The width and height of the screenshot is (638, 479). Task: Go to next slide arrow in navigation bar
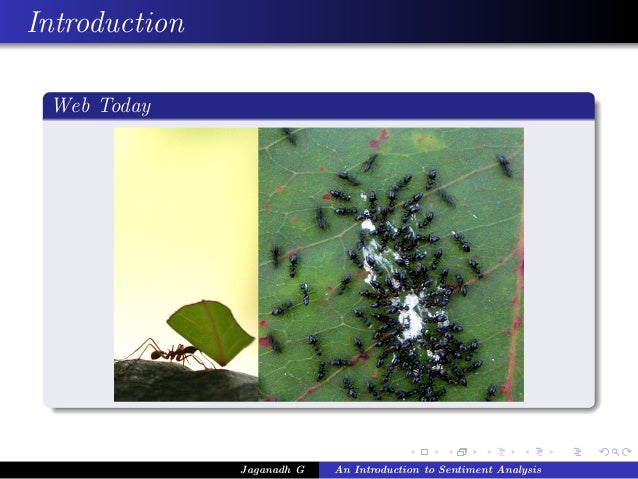tap(437, 452)
